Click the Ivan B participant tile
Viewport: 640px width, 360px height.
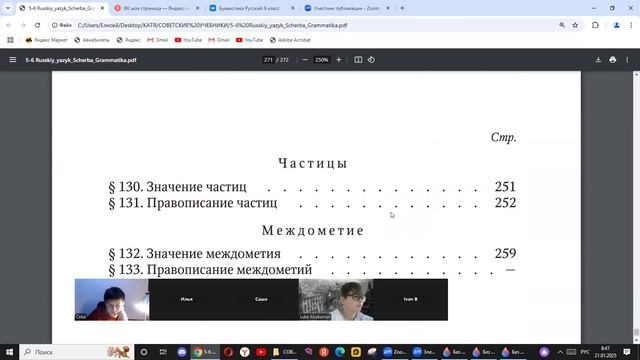coord(411,300)
